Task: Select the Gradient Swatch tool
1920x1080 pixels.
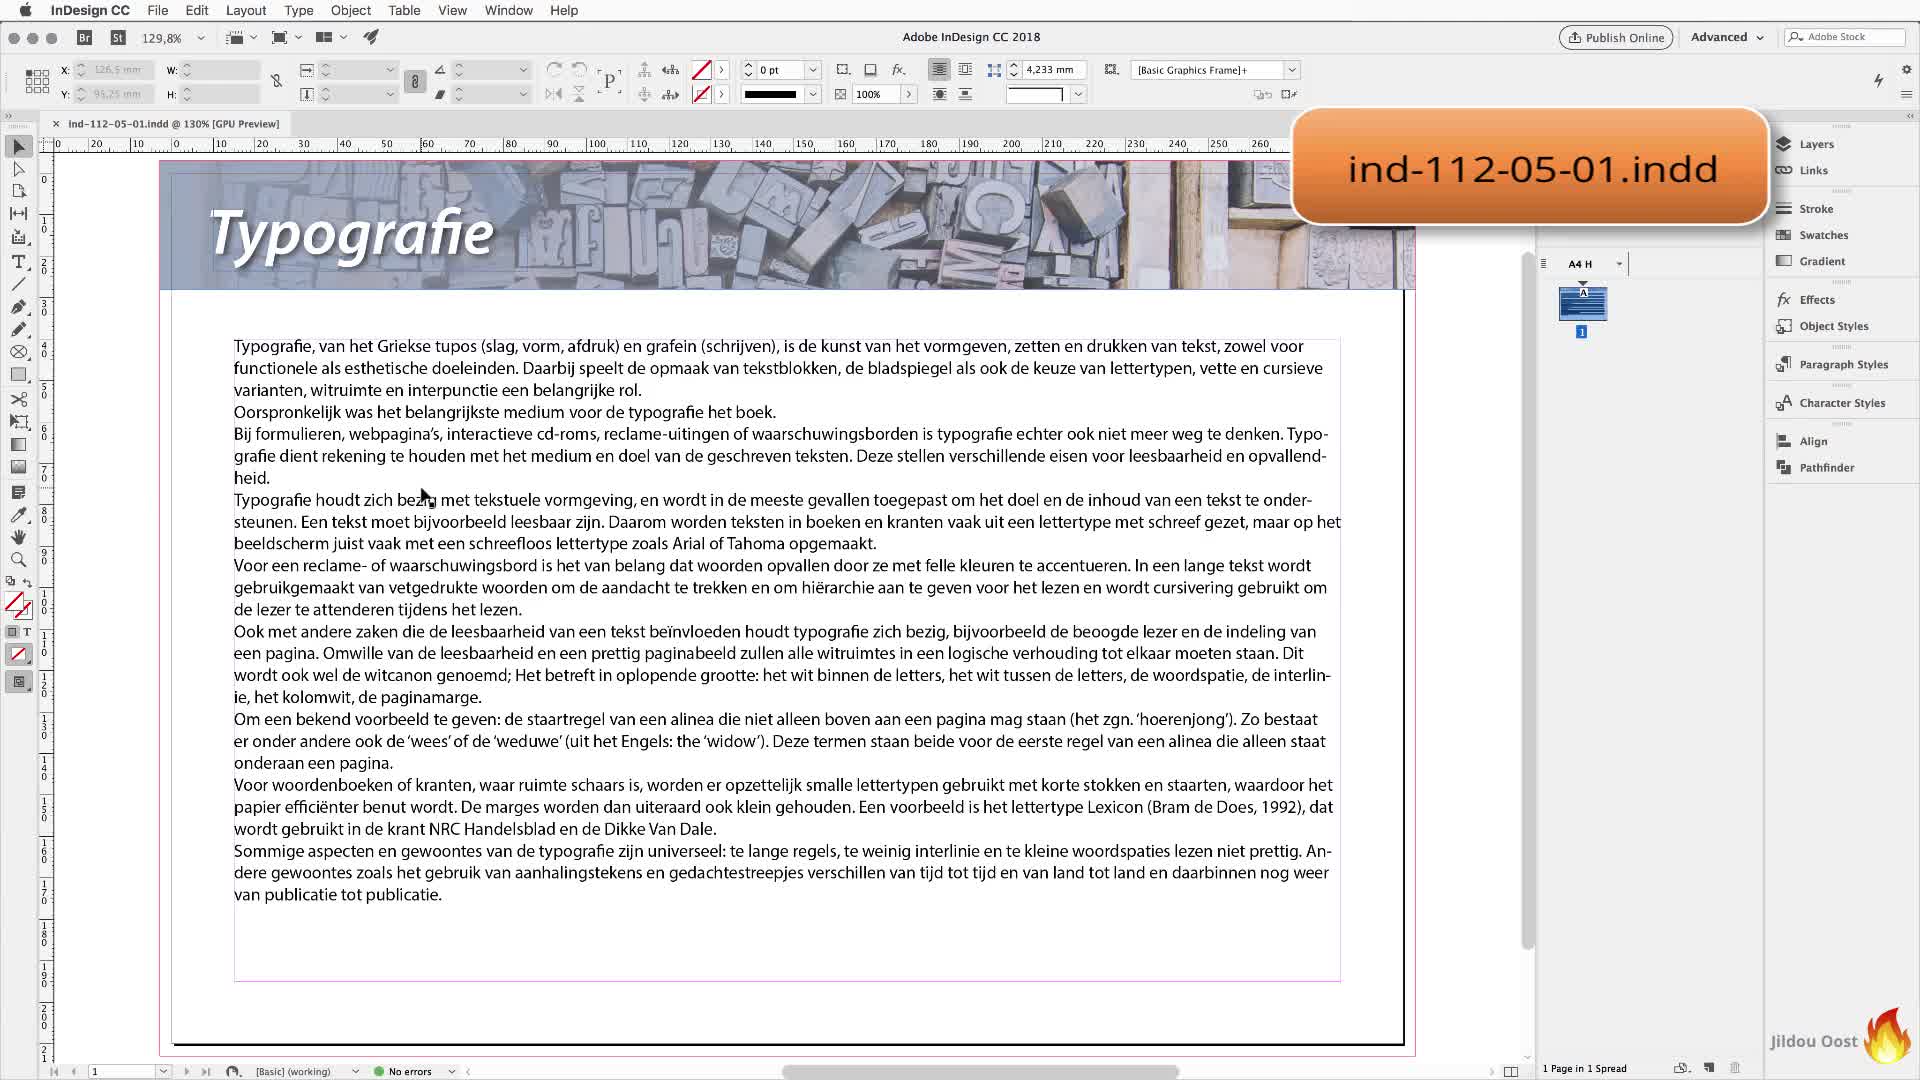Action: pyautogui.click(x=18, y=445)
